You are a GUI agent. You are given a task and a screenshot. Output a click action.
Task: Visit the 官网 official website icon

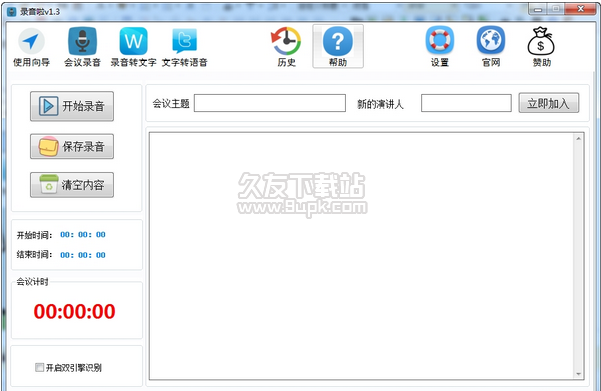(491, 47)
